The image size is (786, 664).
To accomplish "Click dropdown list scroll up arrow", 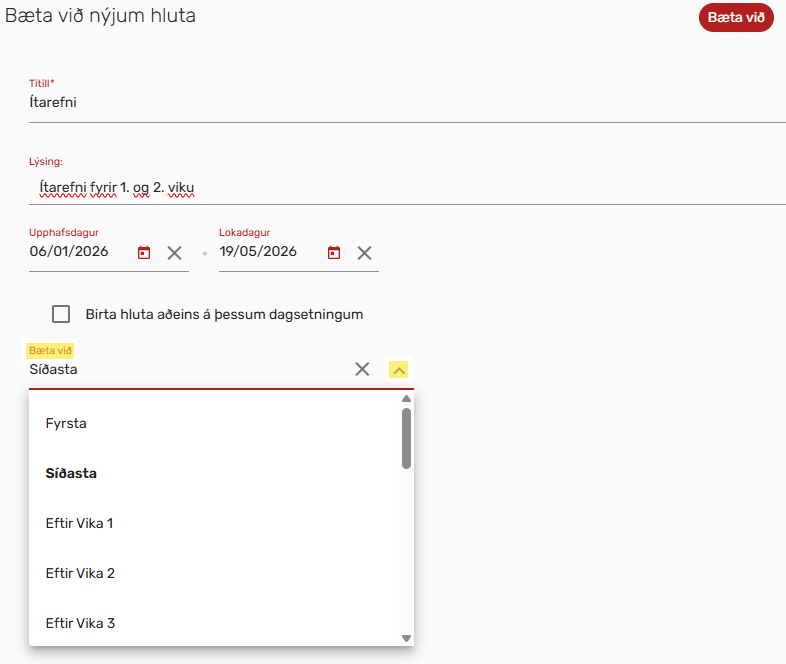I will point(406,399).
